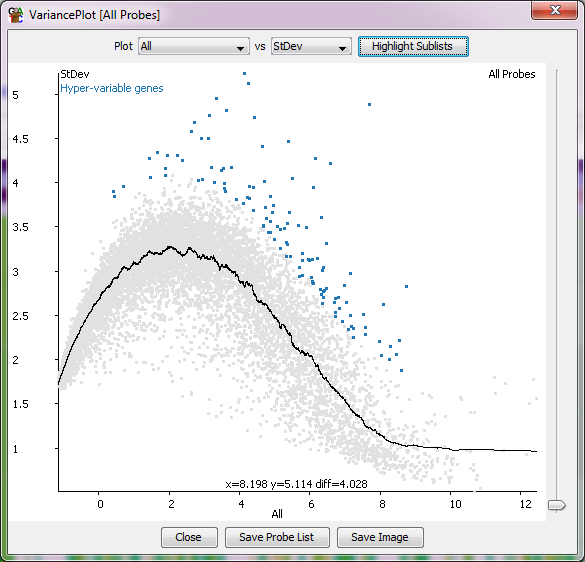Click the title 'VariancePlot [All Probes]'
This screenshot has height=562, width=585.
point(94,15)
